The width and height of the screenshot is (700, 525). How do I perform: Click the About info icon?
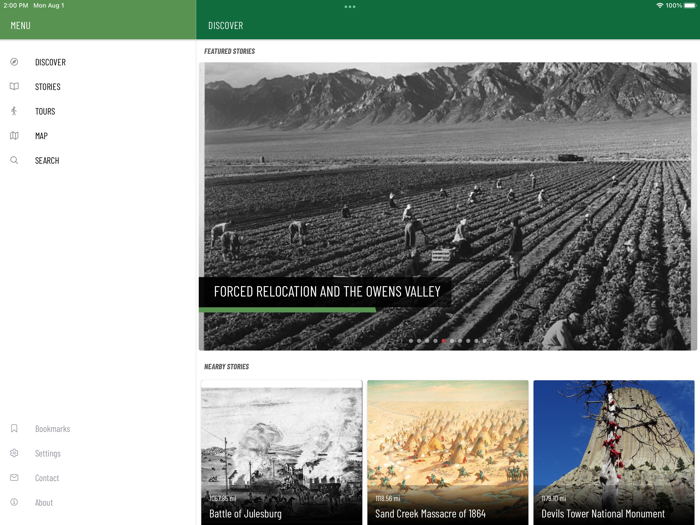point(14,502)
